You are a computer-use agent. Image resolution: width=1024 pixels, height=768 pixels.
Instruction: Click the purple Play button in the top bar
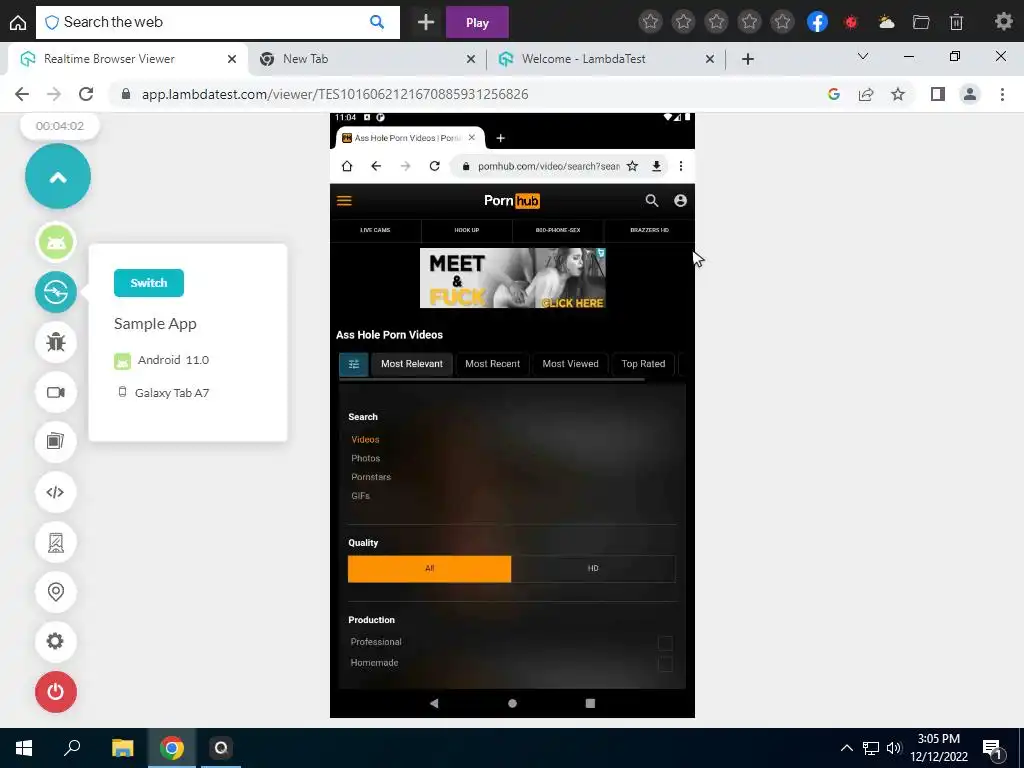[x=477, y=22]
